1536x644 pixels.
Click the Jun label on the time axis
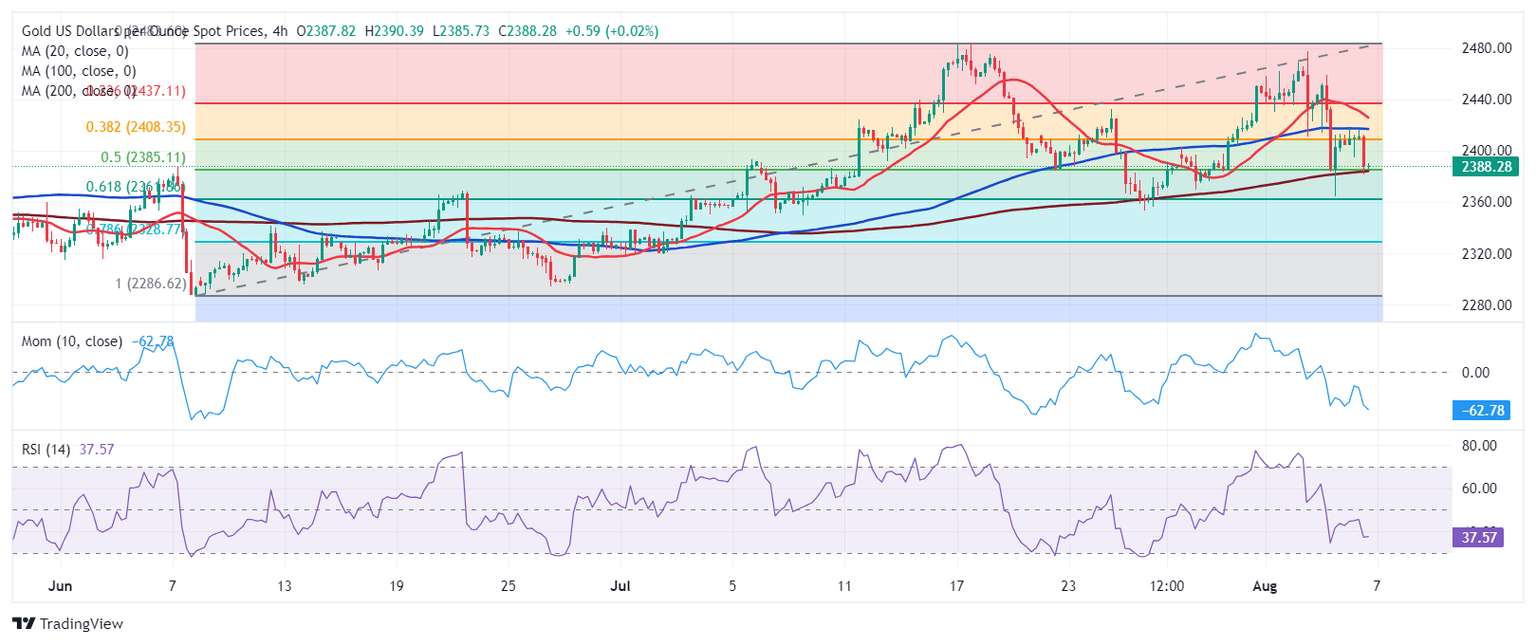pos(61,586)
